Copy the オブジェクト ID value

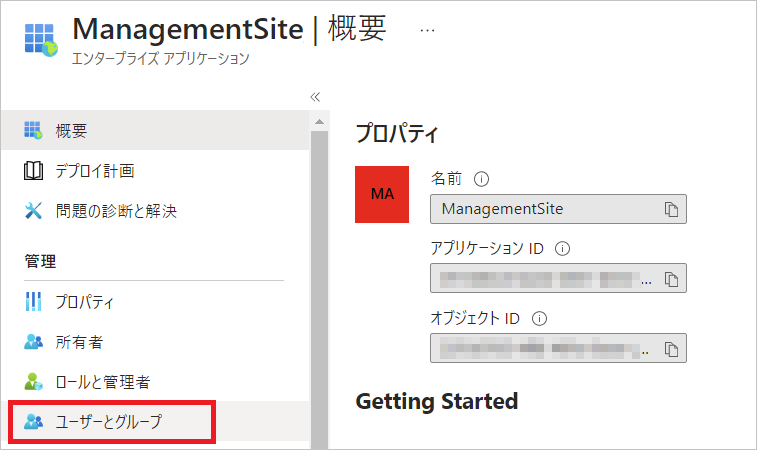click(671, 349)
